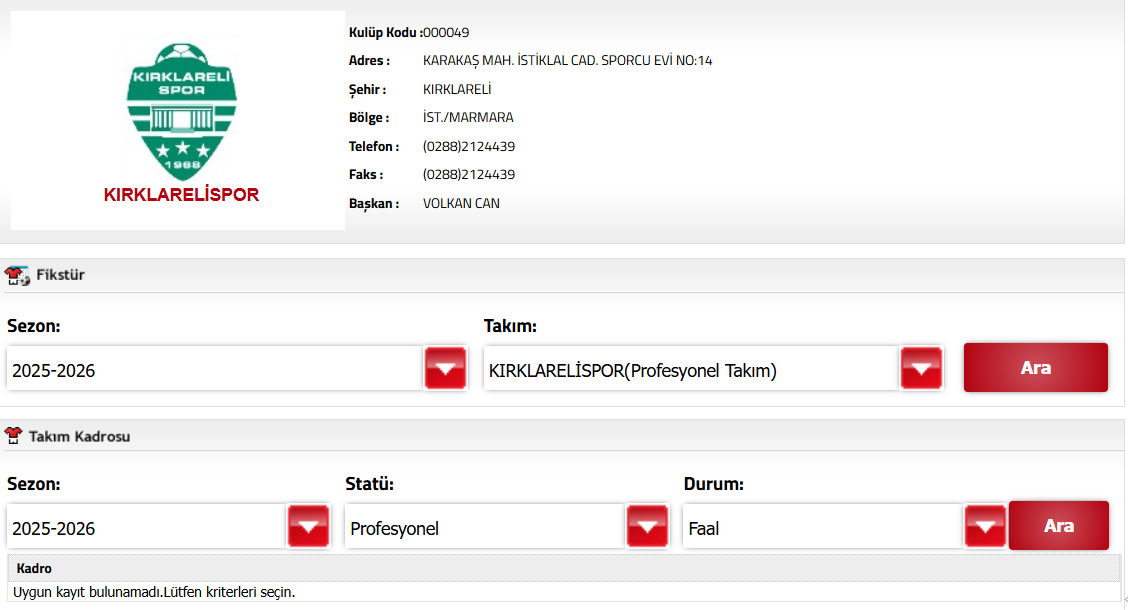Expand the Takım dropdown red arrow

[921, 369]
